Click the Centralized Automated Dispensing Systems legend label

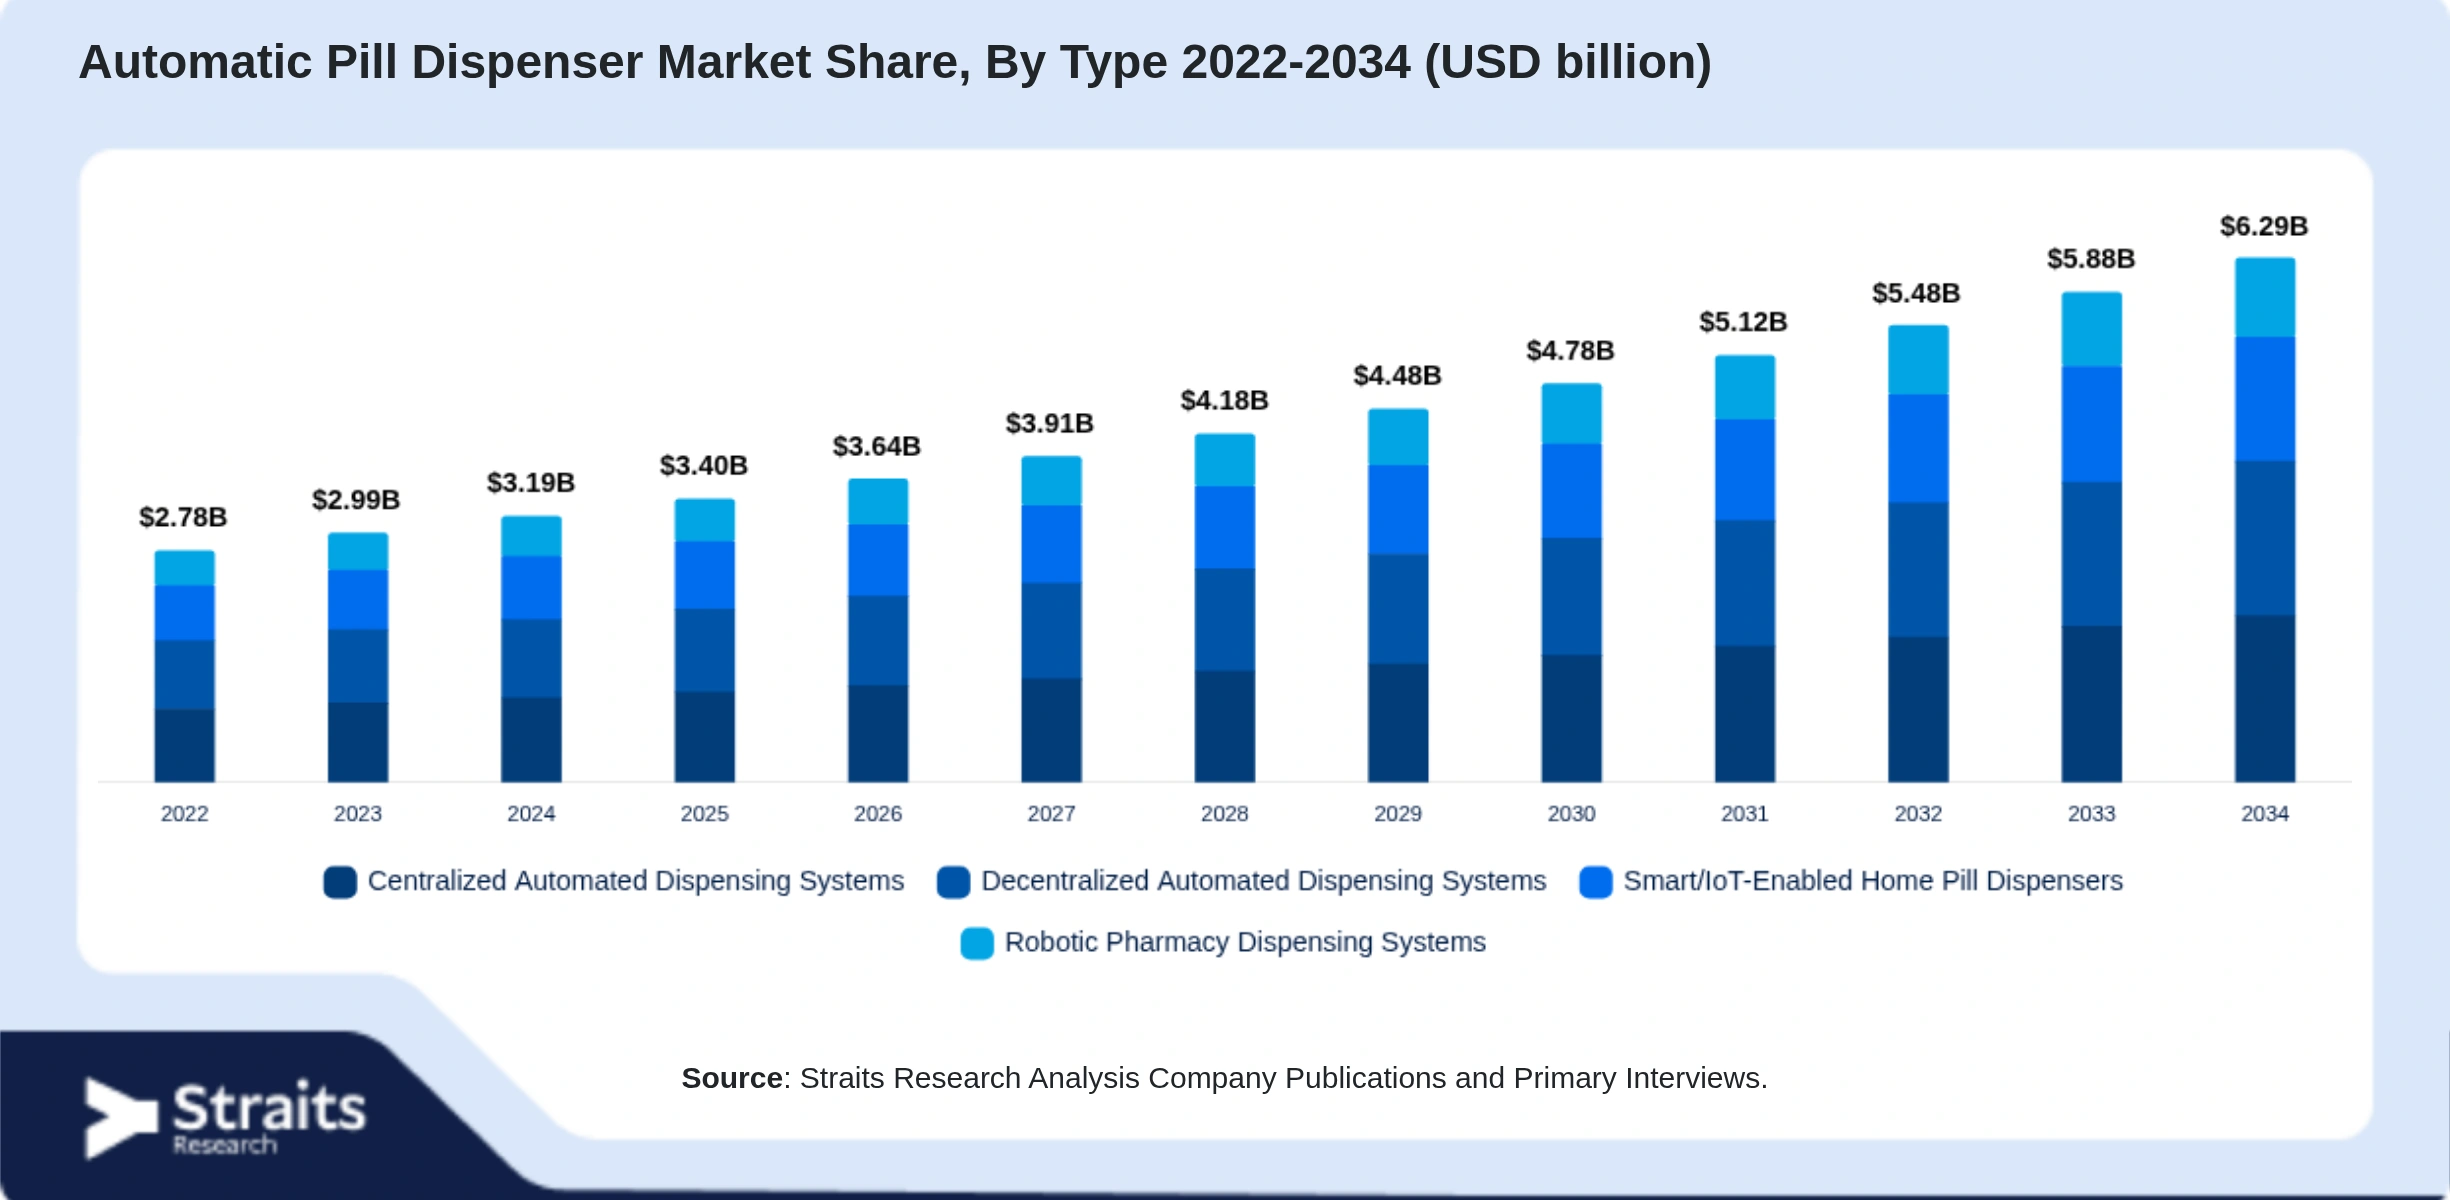[x=636, y=881]
